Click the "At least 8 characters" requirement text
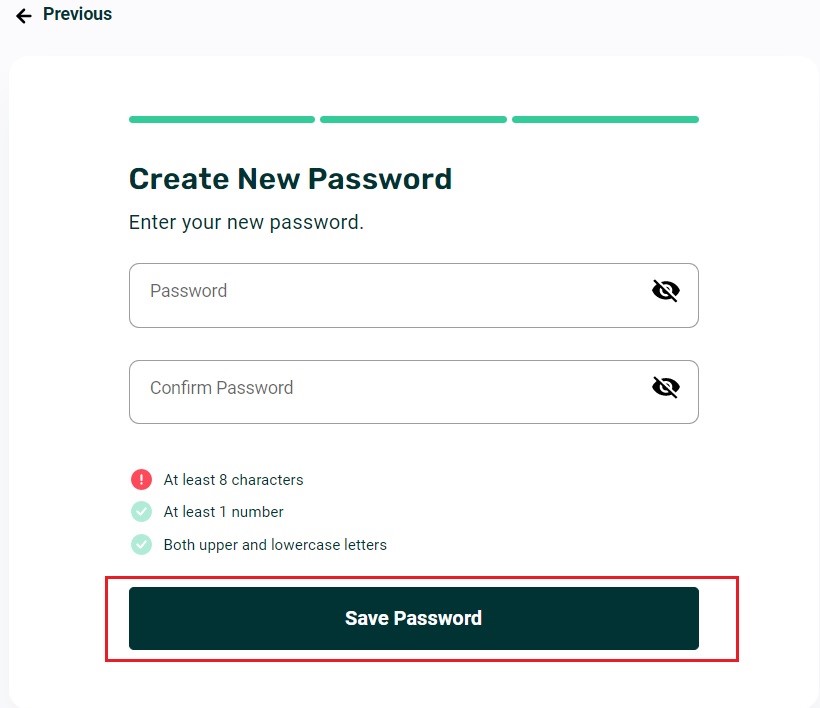820x708 pixels. (x=233, y=480)
